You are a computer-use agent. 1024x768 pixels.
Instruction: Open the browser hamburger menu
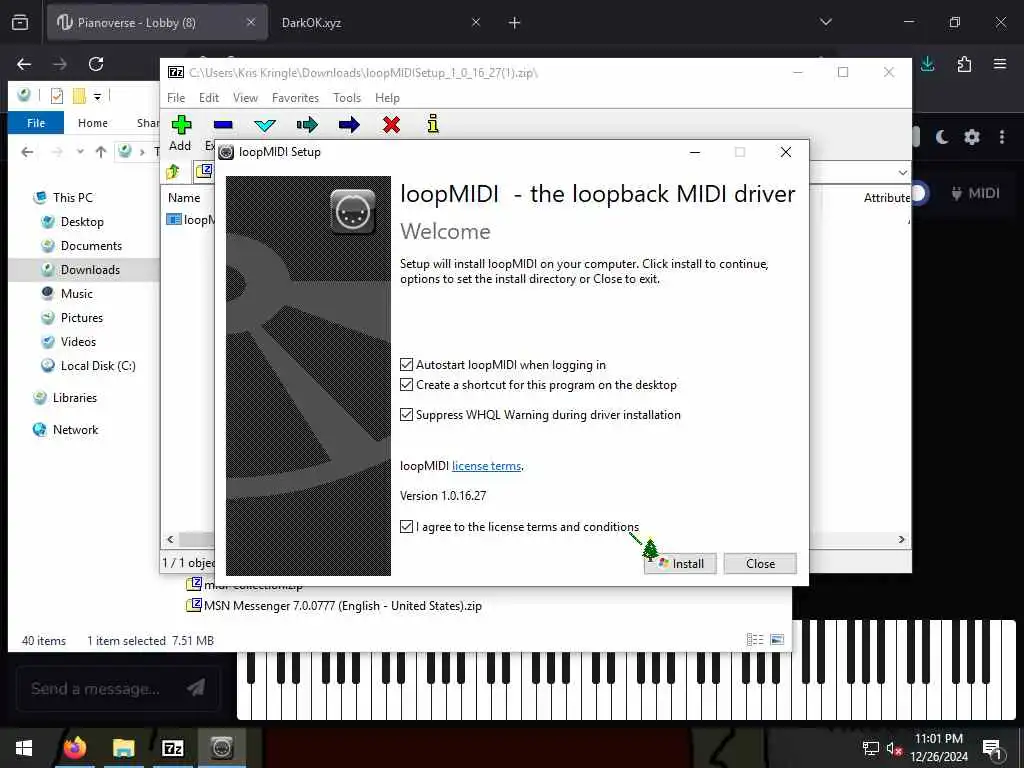pyautogui.click(x=1000, y=64)
